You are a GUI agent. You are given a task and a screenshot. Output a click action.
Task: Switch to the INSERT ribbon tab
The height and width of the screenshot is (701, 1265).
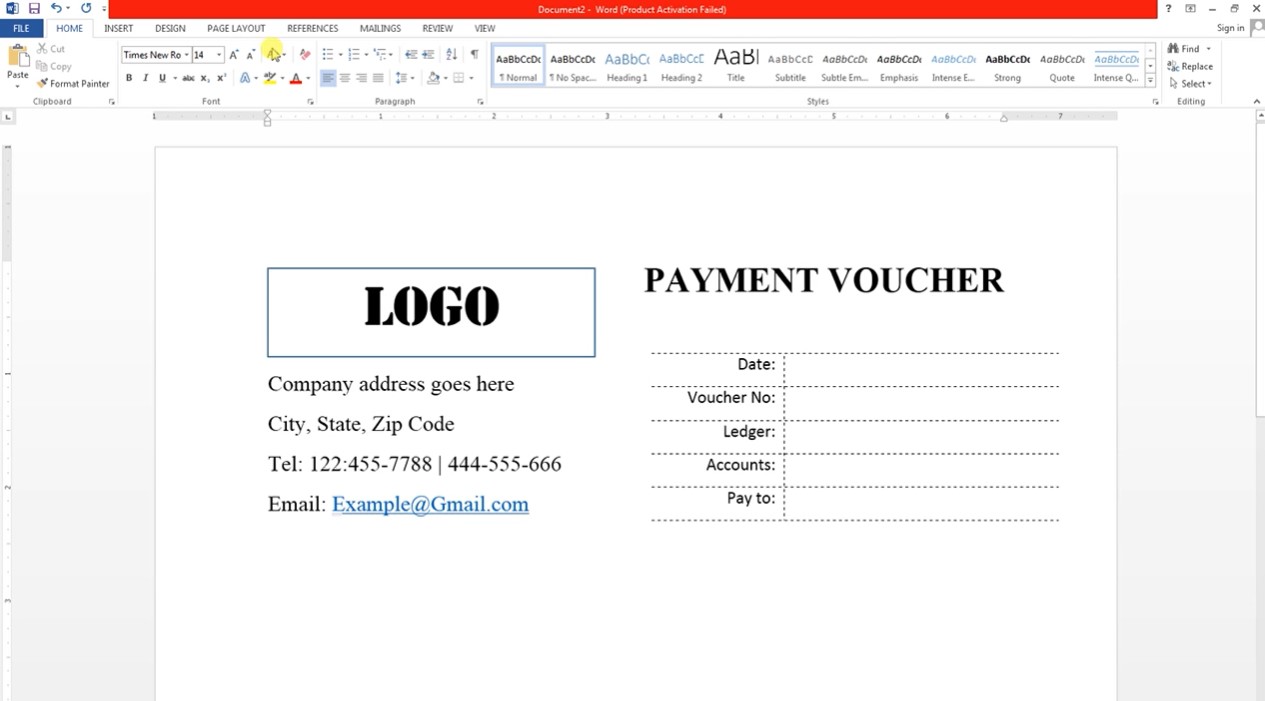pyautogui.click(x=118, y=28)
